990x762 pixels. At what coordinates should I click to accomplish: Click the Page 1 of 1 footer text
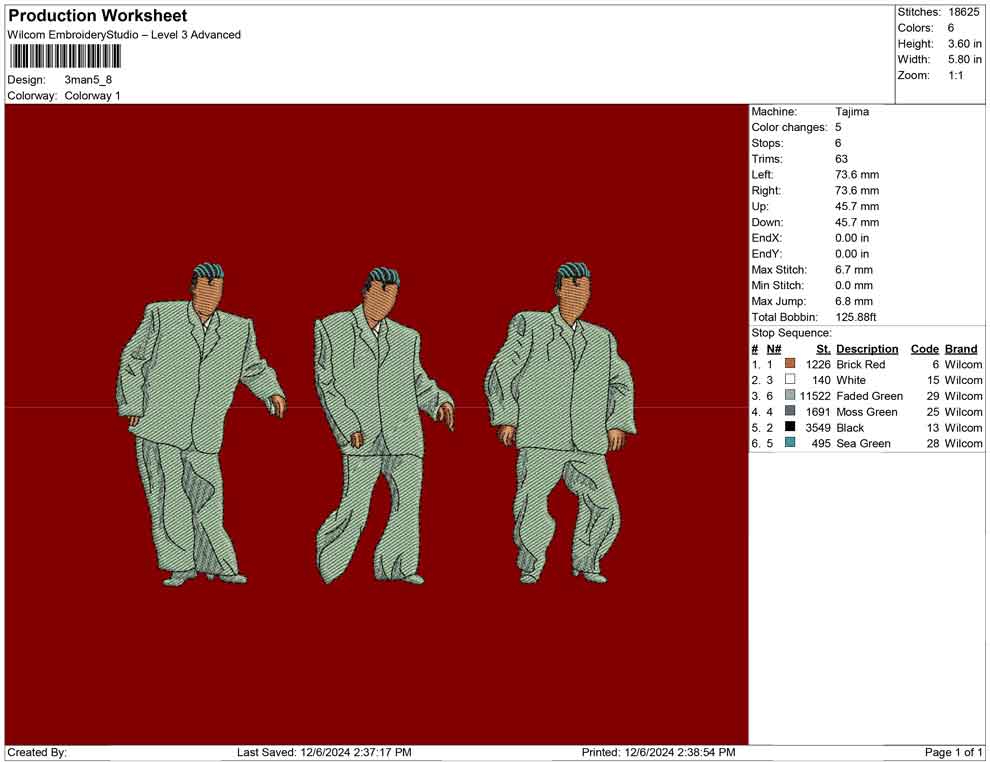coord(954,752)
